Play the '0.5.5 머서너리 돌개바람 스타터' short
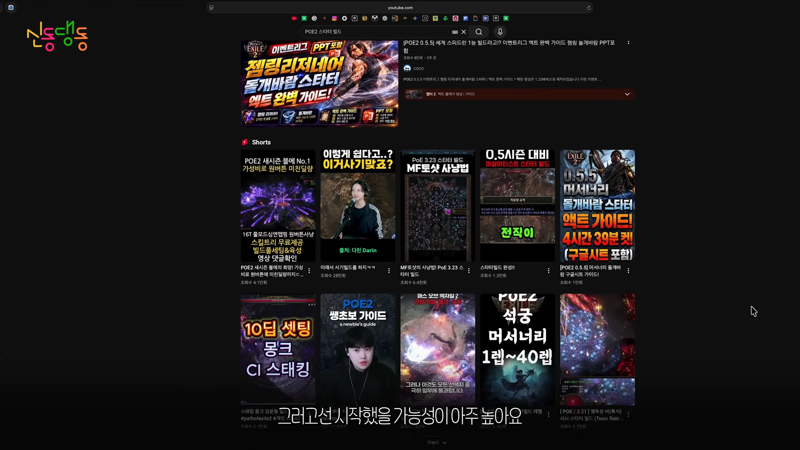This screenshot has width=800, height=450. click(597, 206)
